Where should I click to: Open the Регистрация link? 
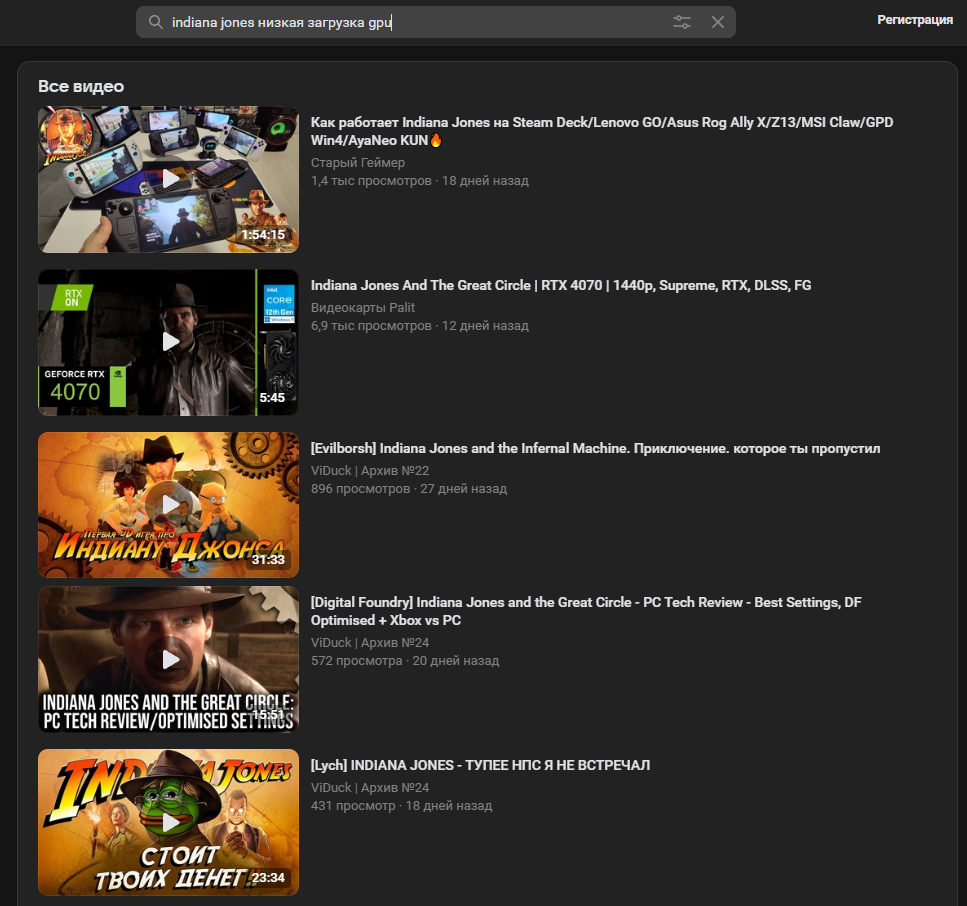(915, 20)
